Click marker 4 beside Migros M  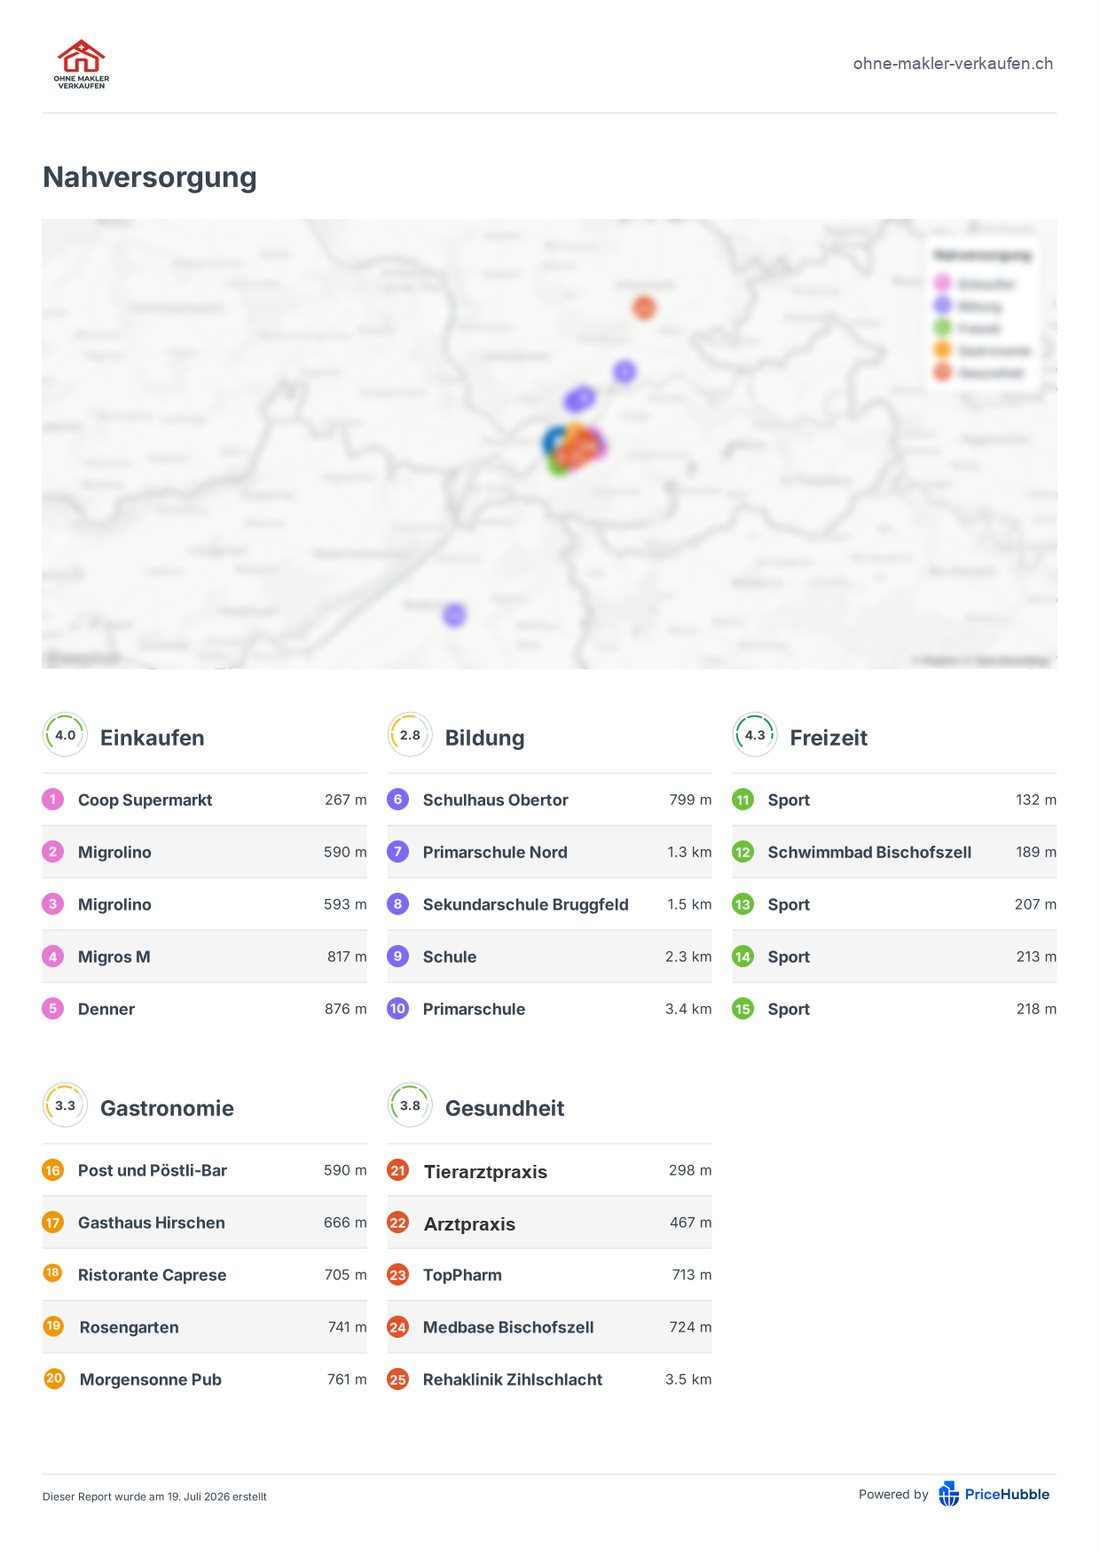coord(53,956)
